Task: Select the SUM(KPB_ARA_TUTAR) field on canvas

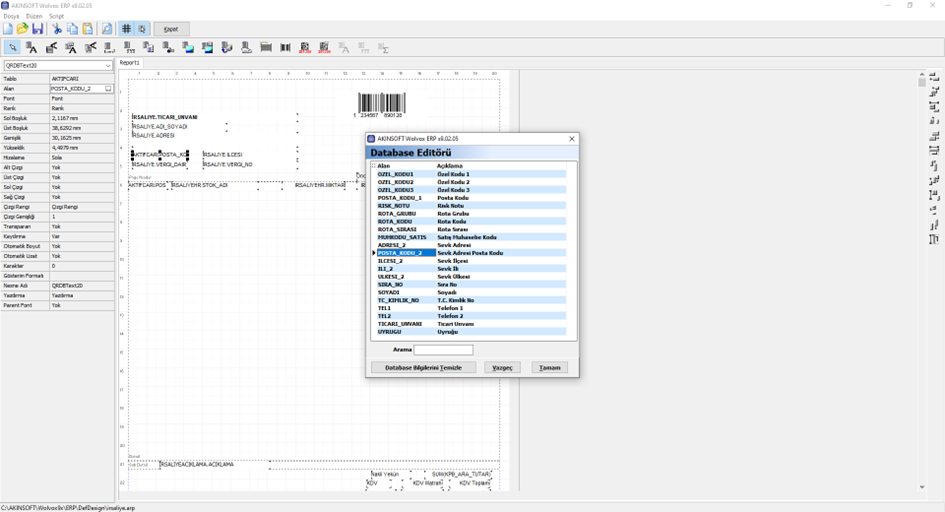Action: pyautogui.click(x=461, y=474)
